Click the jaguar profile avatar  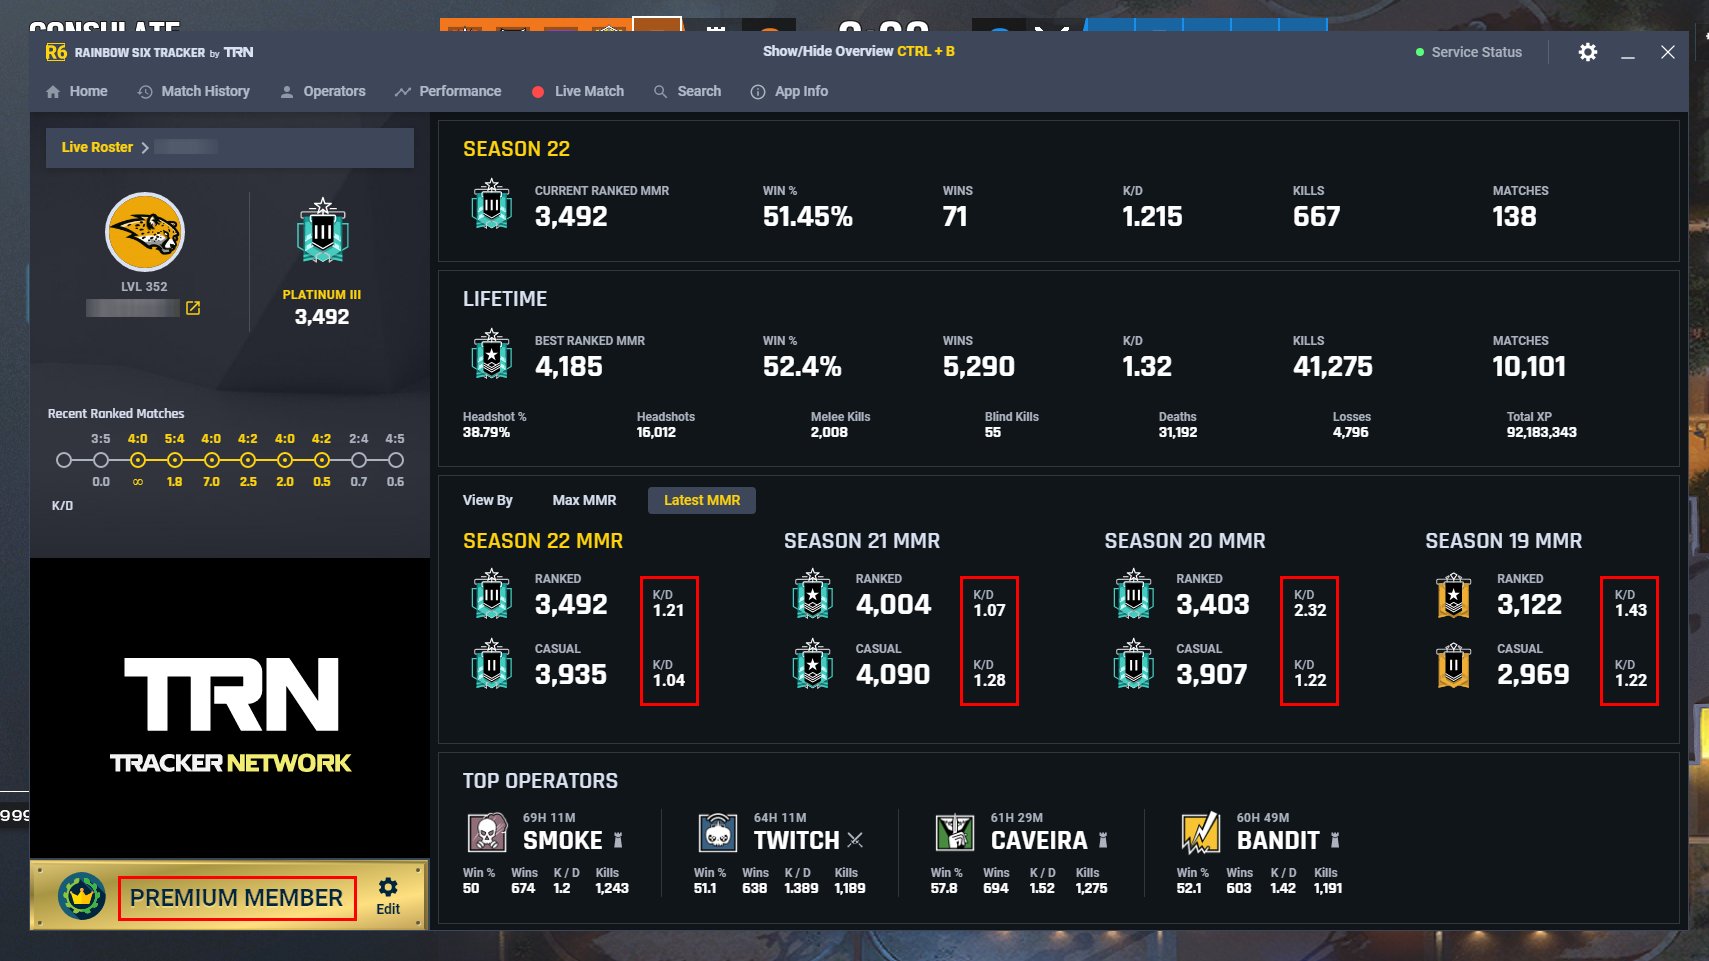click(x=145, y=232)
